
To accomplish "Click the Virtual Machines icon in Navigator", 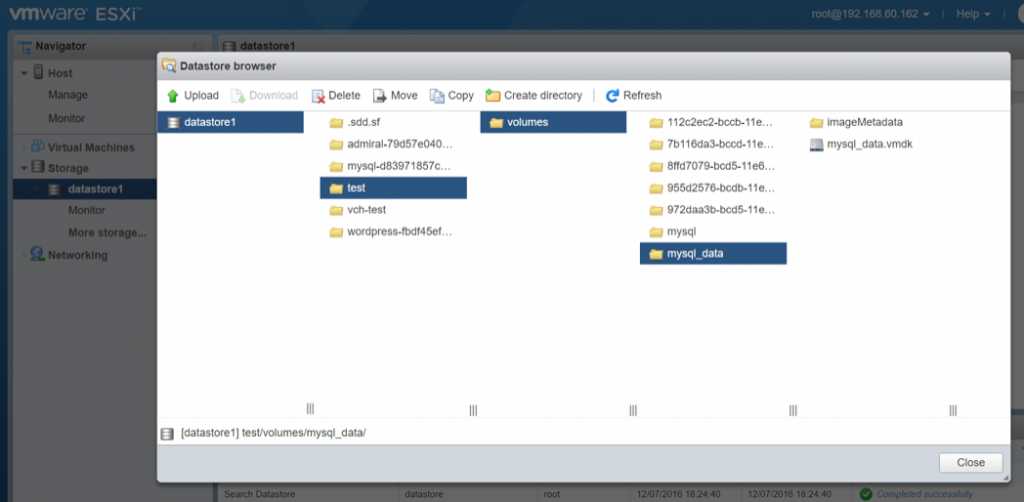I will (x=38, y=147).
